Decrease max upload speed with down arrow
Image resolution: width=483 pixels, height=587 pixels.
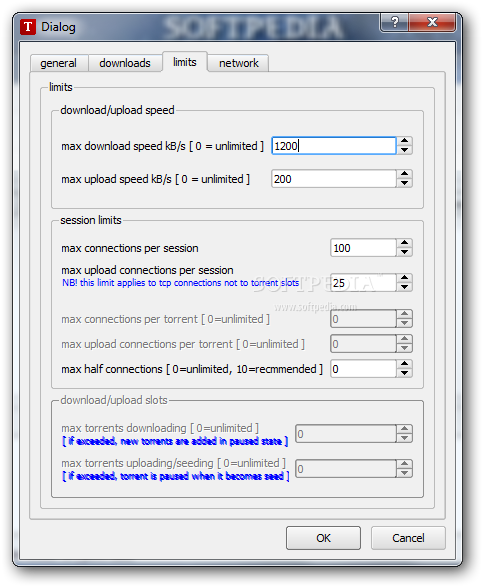404,183
